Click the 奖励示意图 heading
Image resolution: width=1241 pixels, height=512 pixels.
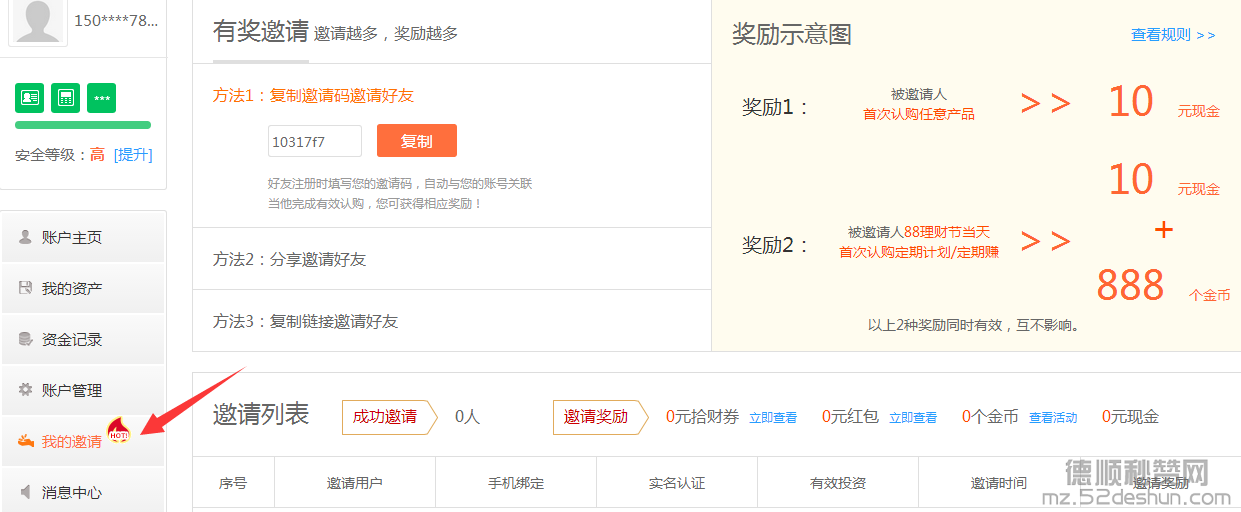[792, 34]
